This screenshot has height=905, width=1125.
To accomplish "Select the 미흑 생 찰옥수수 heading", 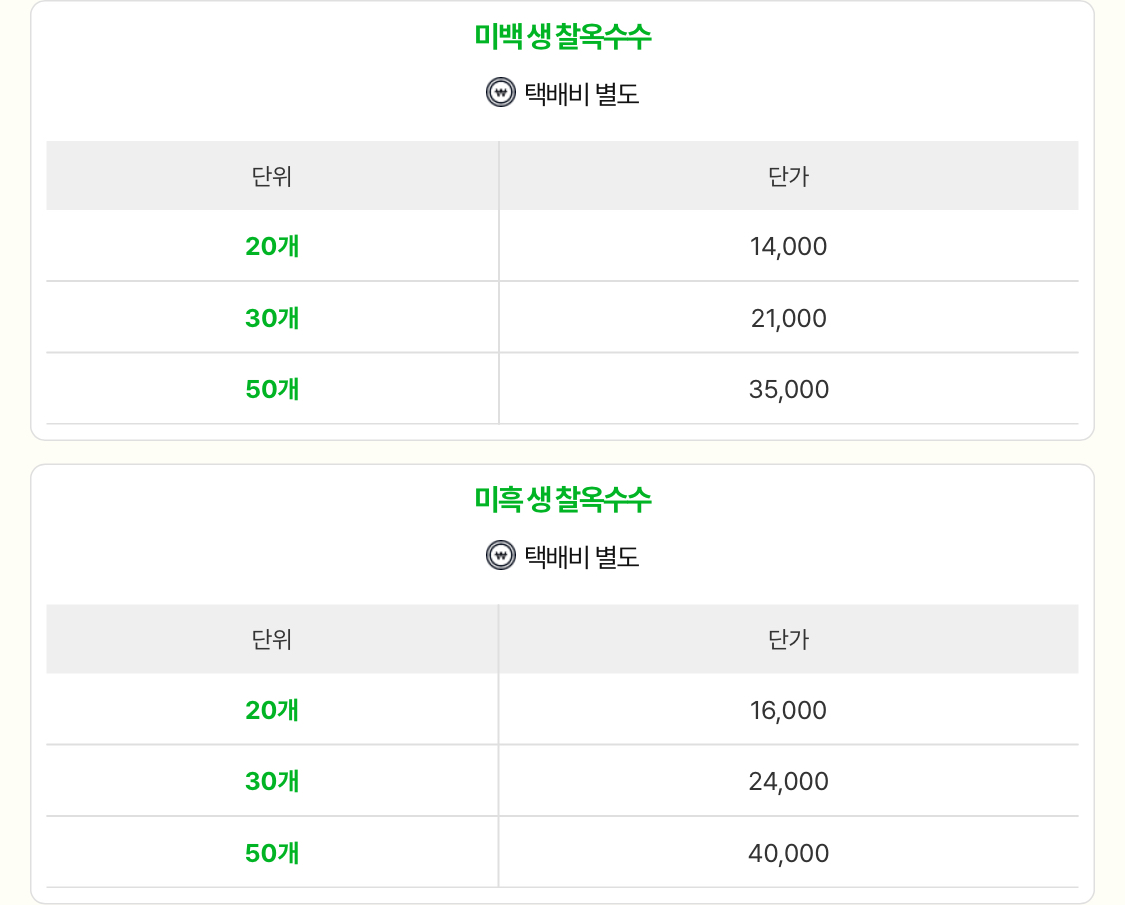I will 562,499.
